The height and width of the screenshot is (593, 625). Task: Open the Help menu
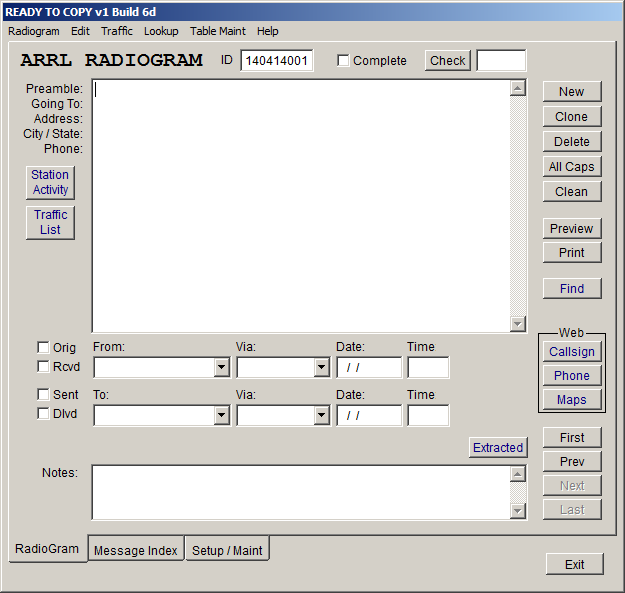tap(267, 31)
